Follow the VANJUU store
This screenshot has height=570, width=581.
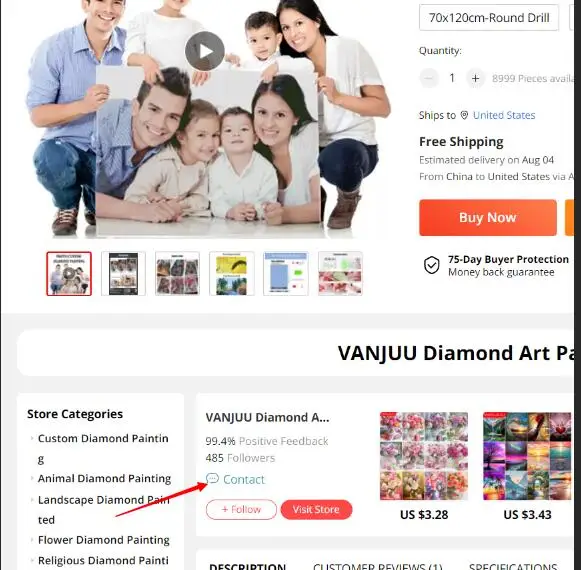click(x=241, y=510)
